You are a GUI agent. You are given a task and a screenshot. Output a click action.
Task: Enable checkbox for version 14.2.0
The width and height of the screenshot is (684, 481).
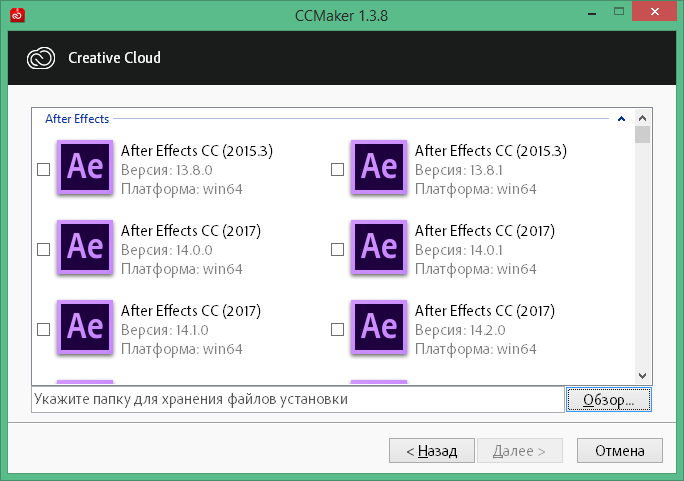click(x=338, y=330)
